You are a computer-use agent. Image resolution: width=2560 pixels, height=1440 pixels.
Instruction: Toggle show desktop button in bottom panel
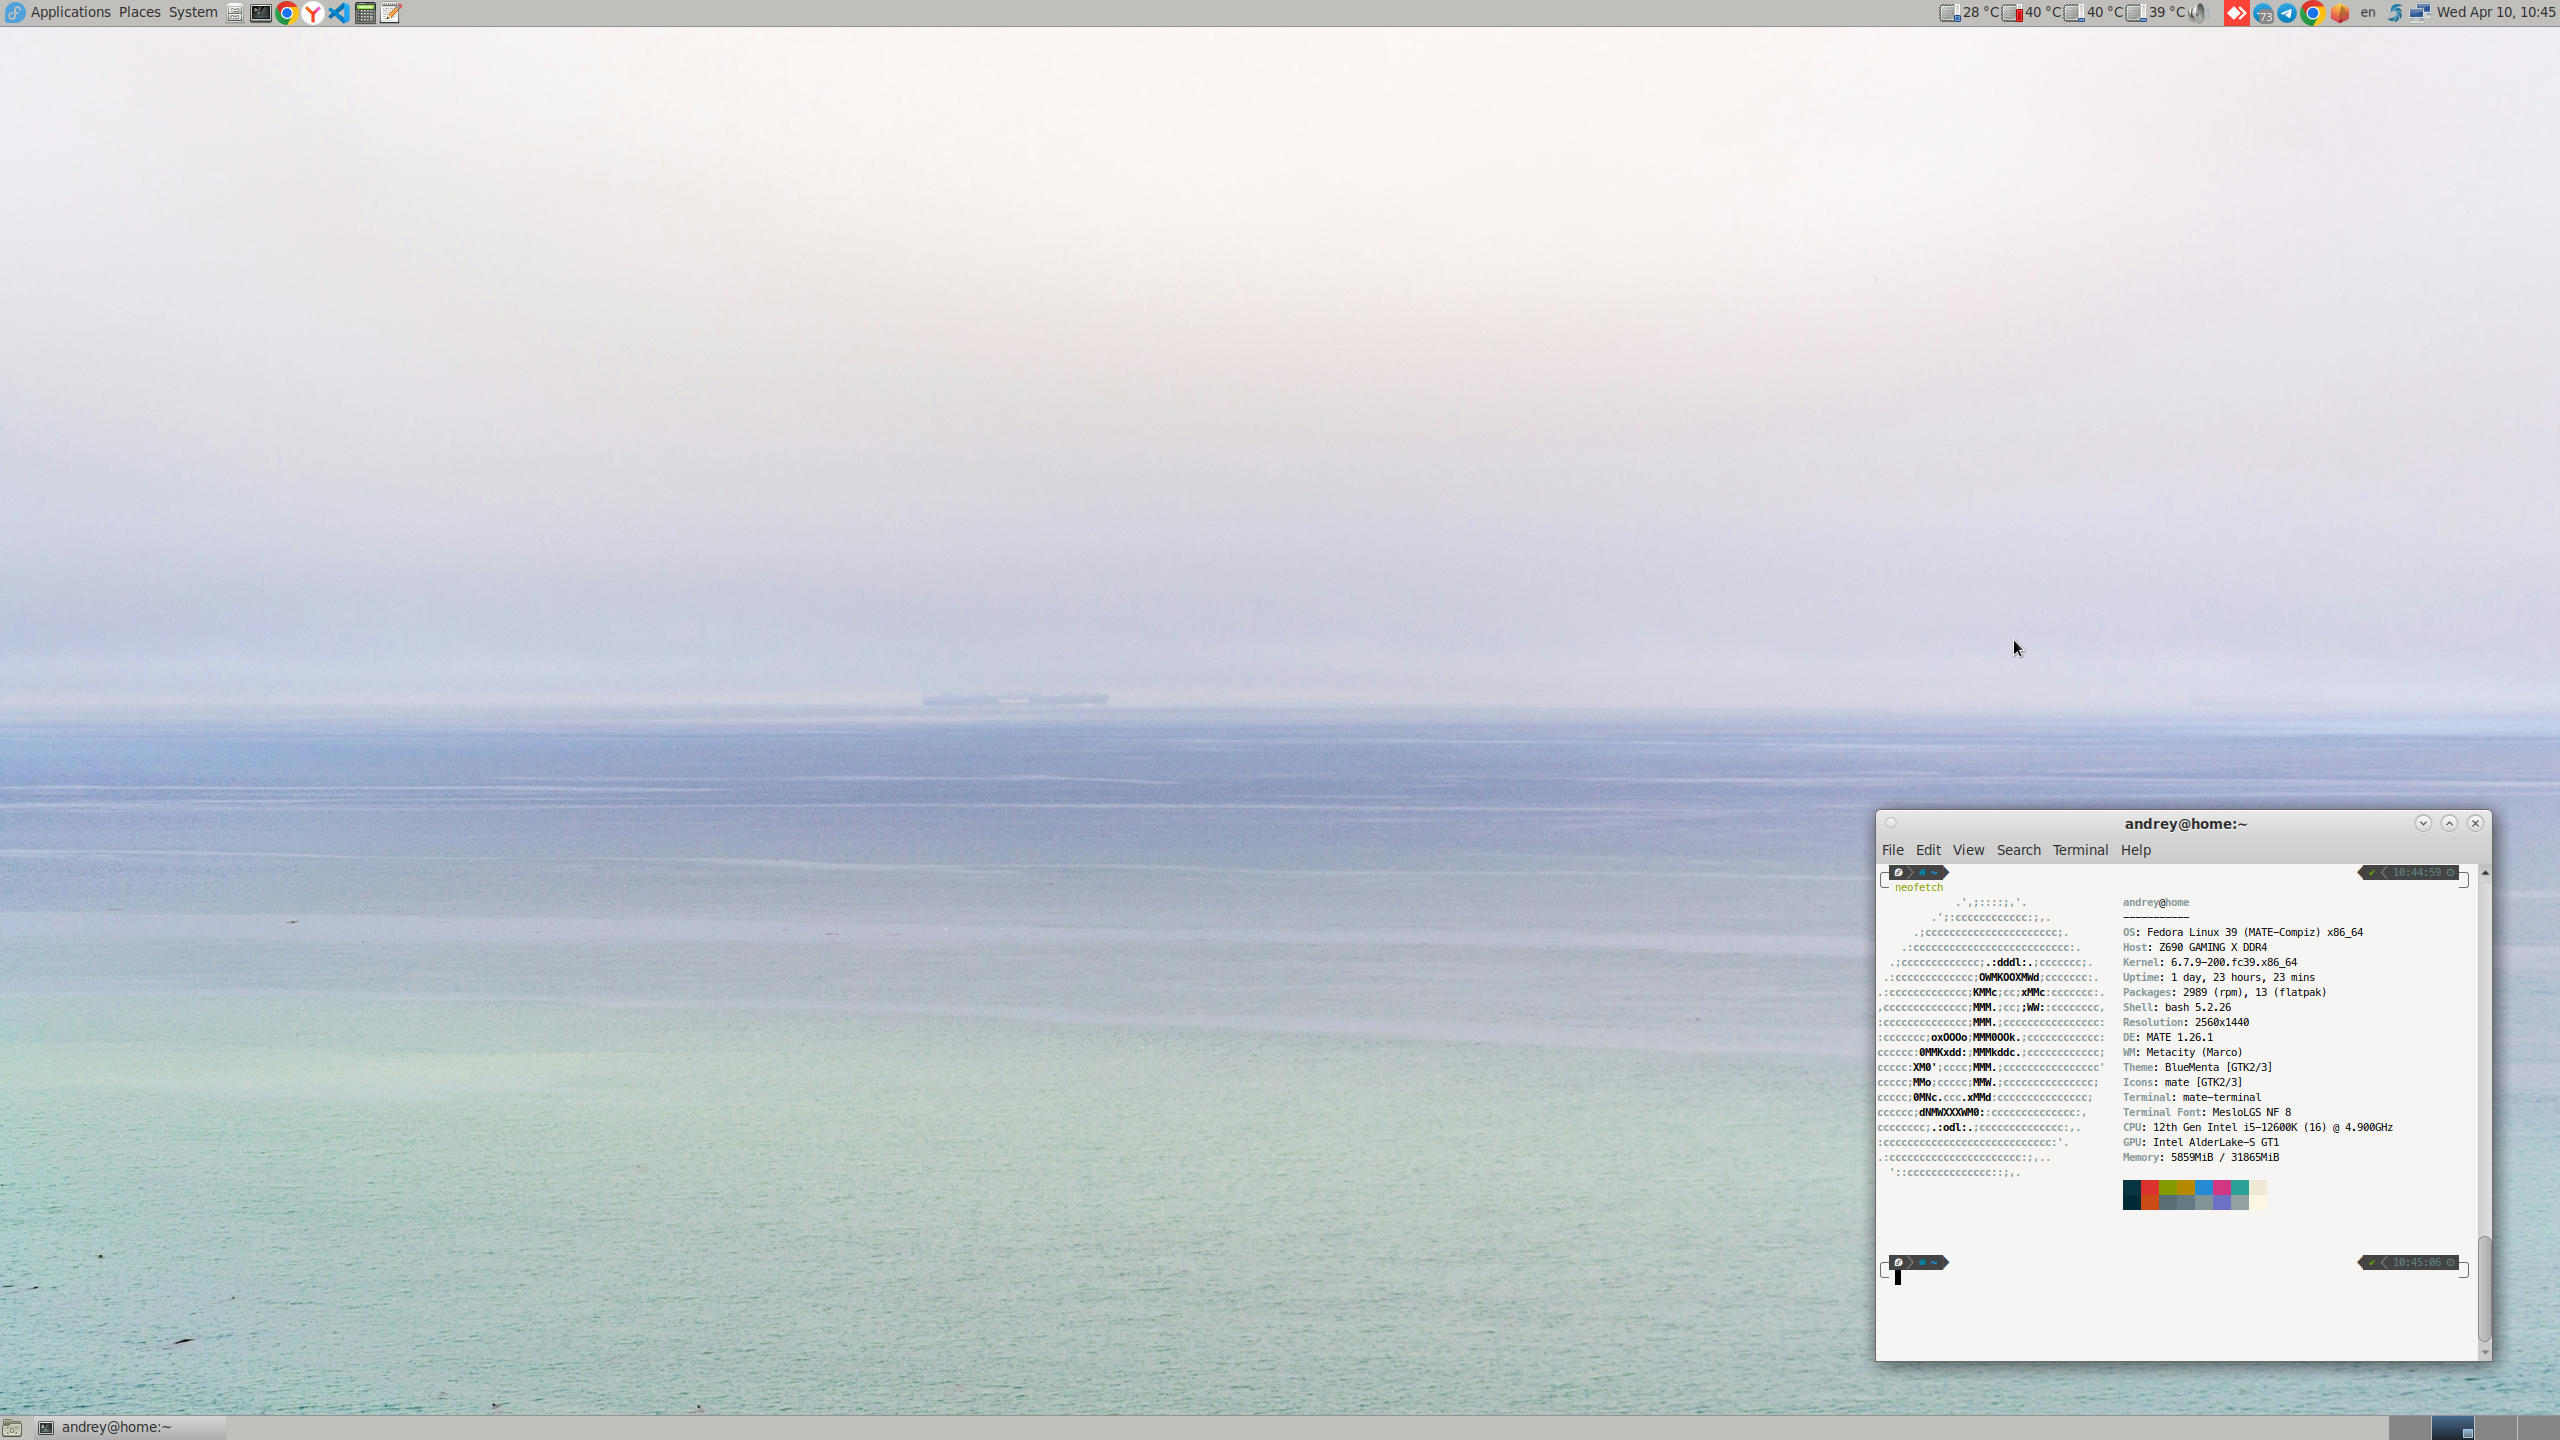[12, 1428]
